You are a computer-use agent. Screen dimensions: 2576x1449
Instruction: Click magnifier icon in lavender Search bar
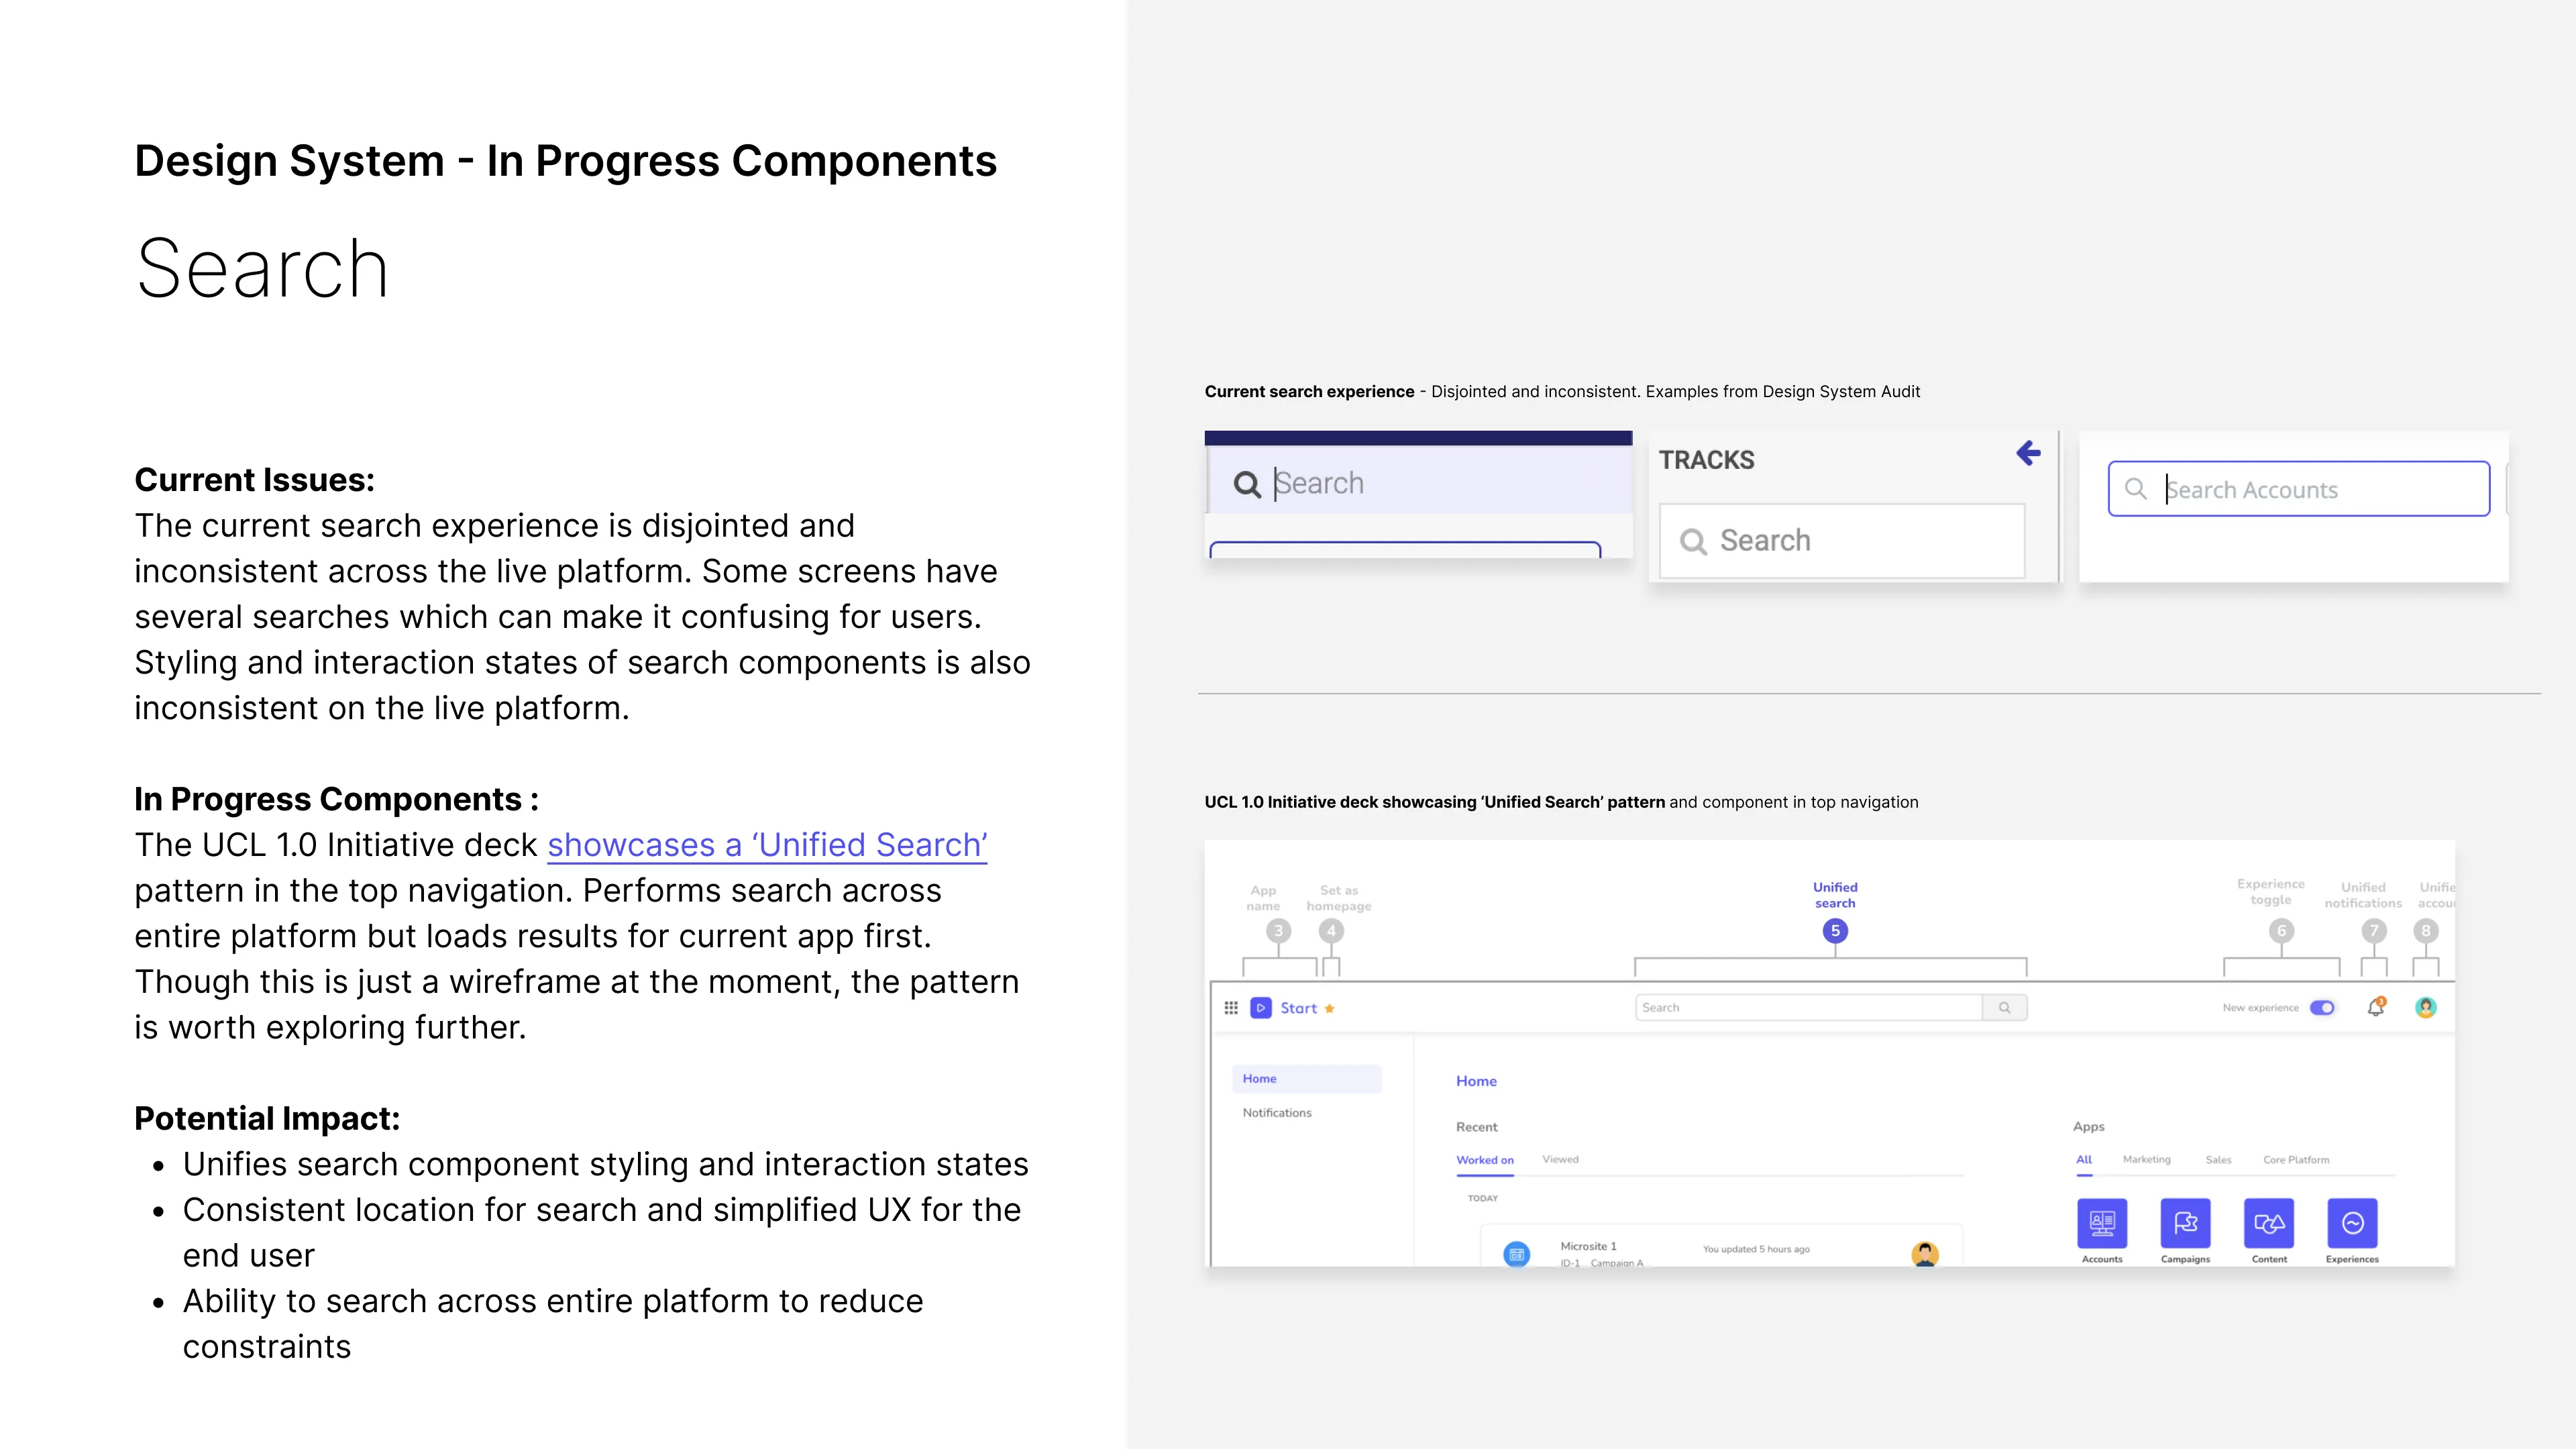[x=1247, y=484]
